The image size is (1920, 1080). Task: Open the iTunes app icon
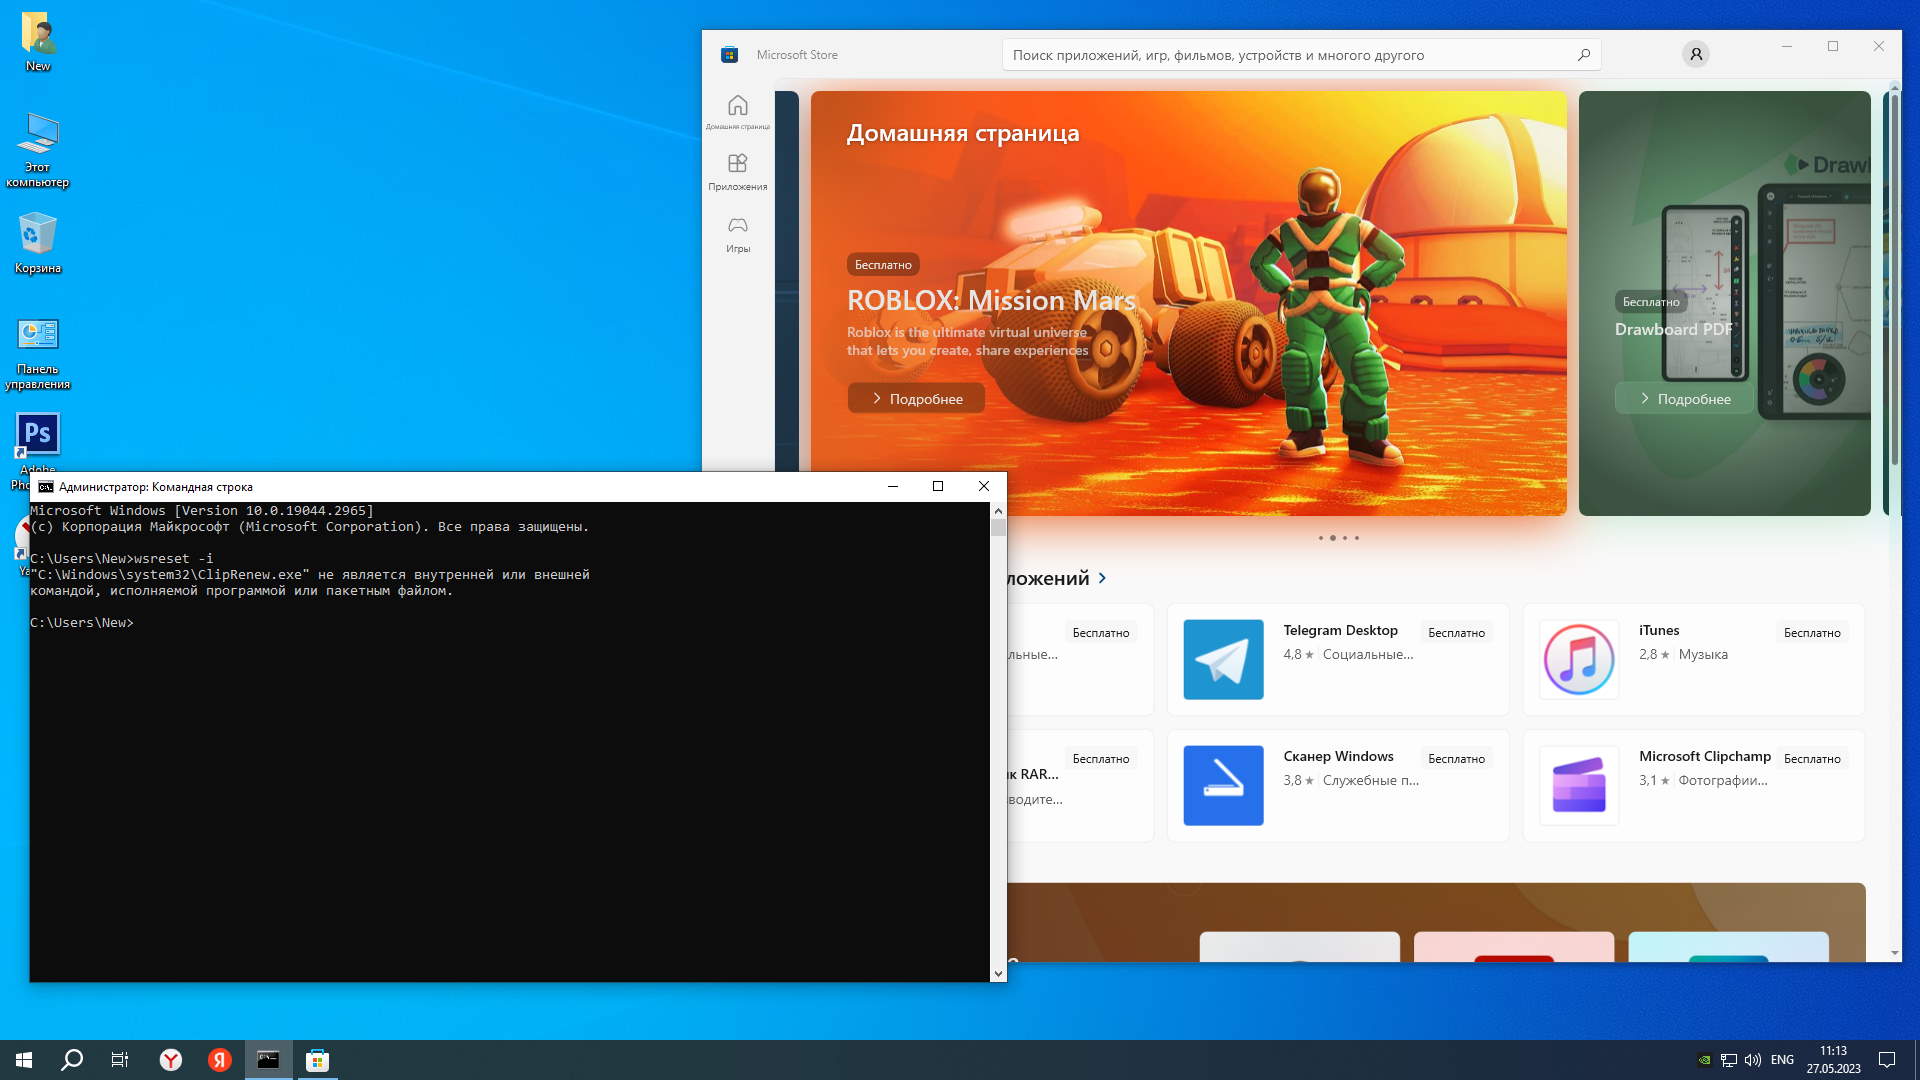1578,659
